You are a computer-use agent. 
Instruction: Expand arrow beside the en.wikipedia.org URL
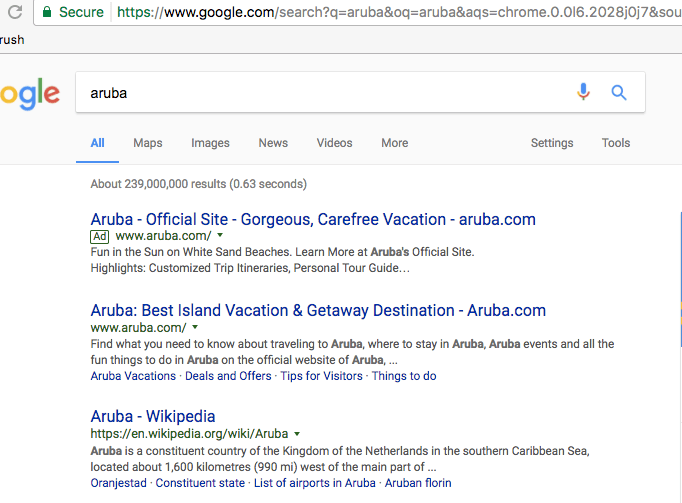297,434
